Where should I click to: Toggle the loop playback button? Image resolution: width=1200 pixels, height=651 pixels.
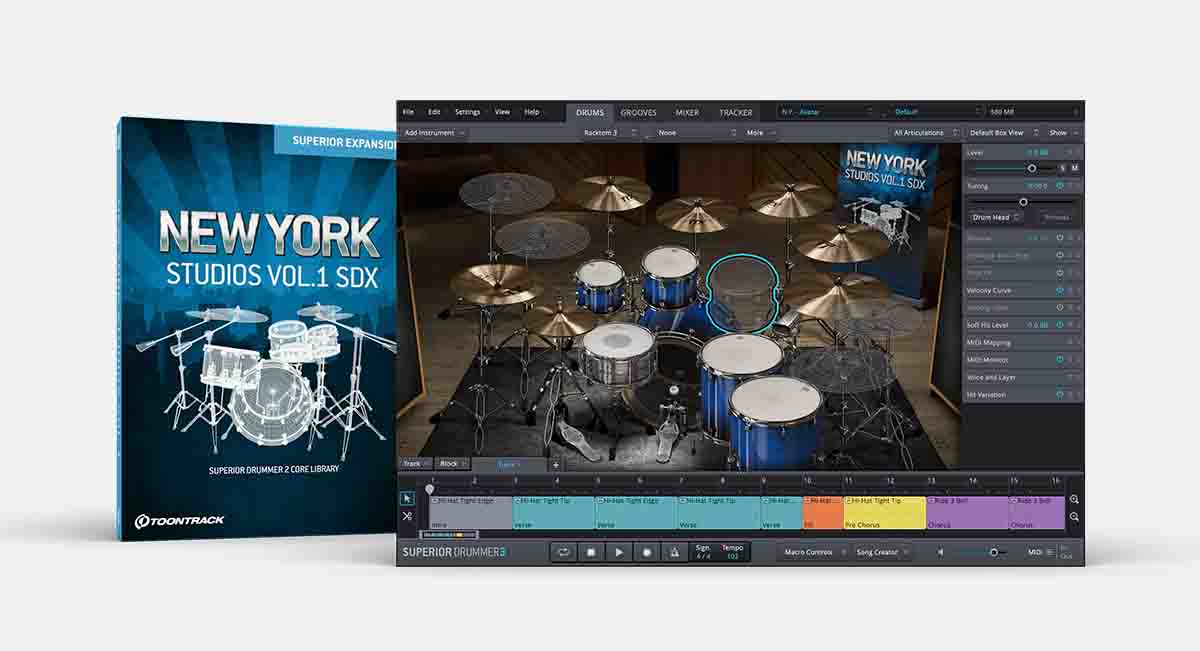coord(563,552)
